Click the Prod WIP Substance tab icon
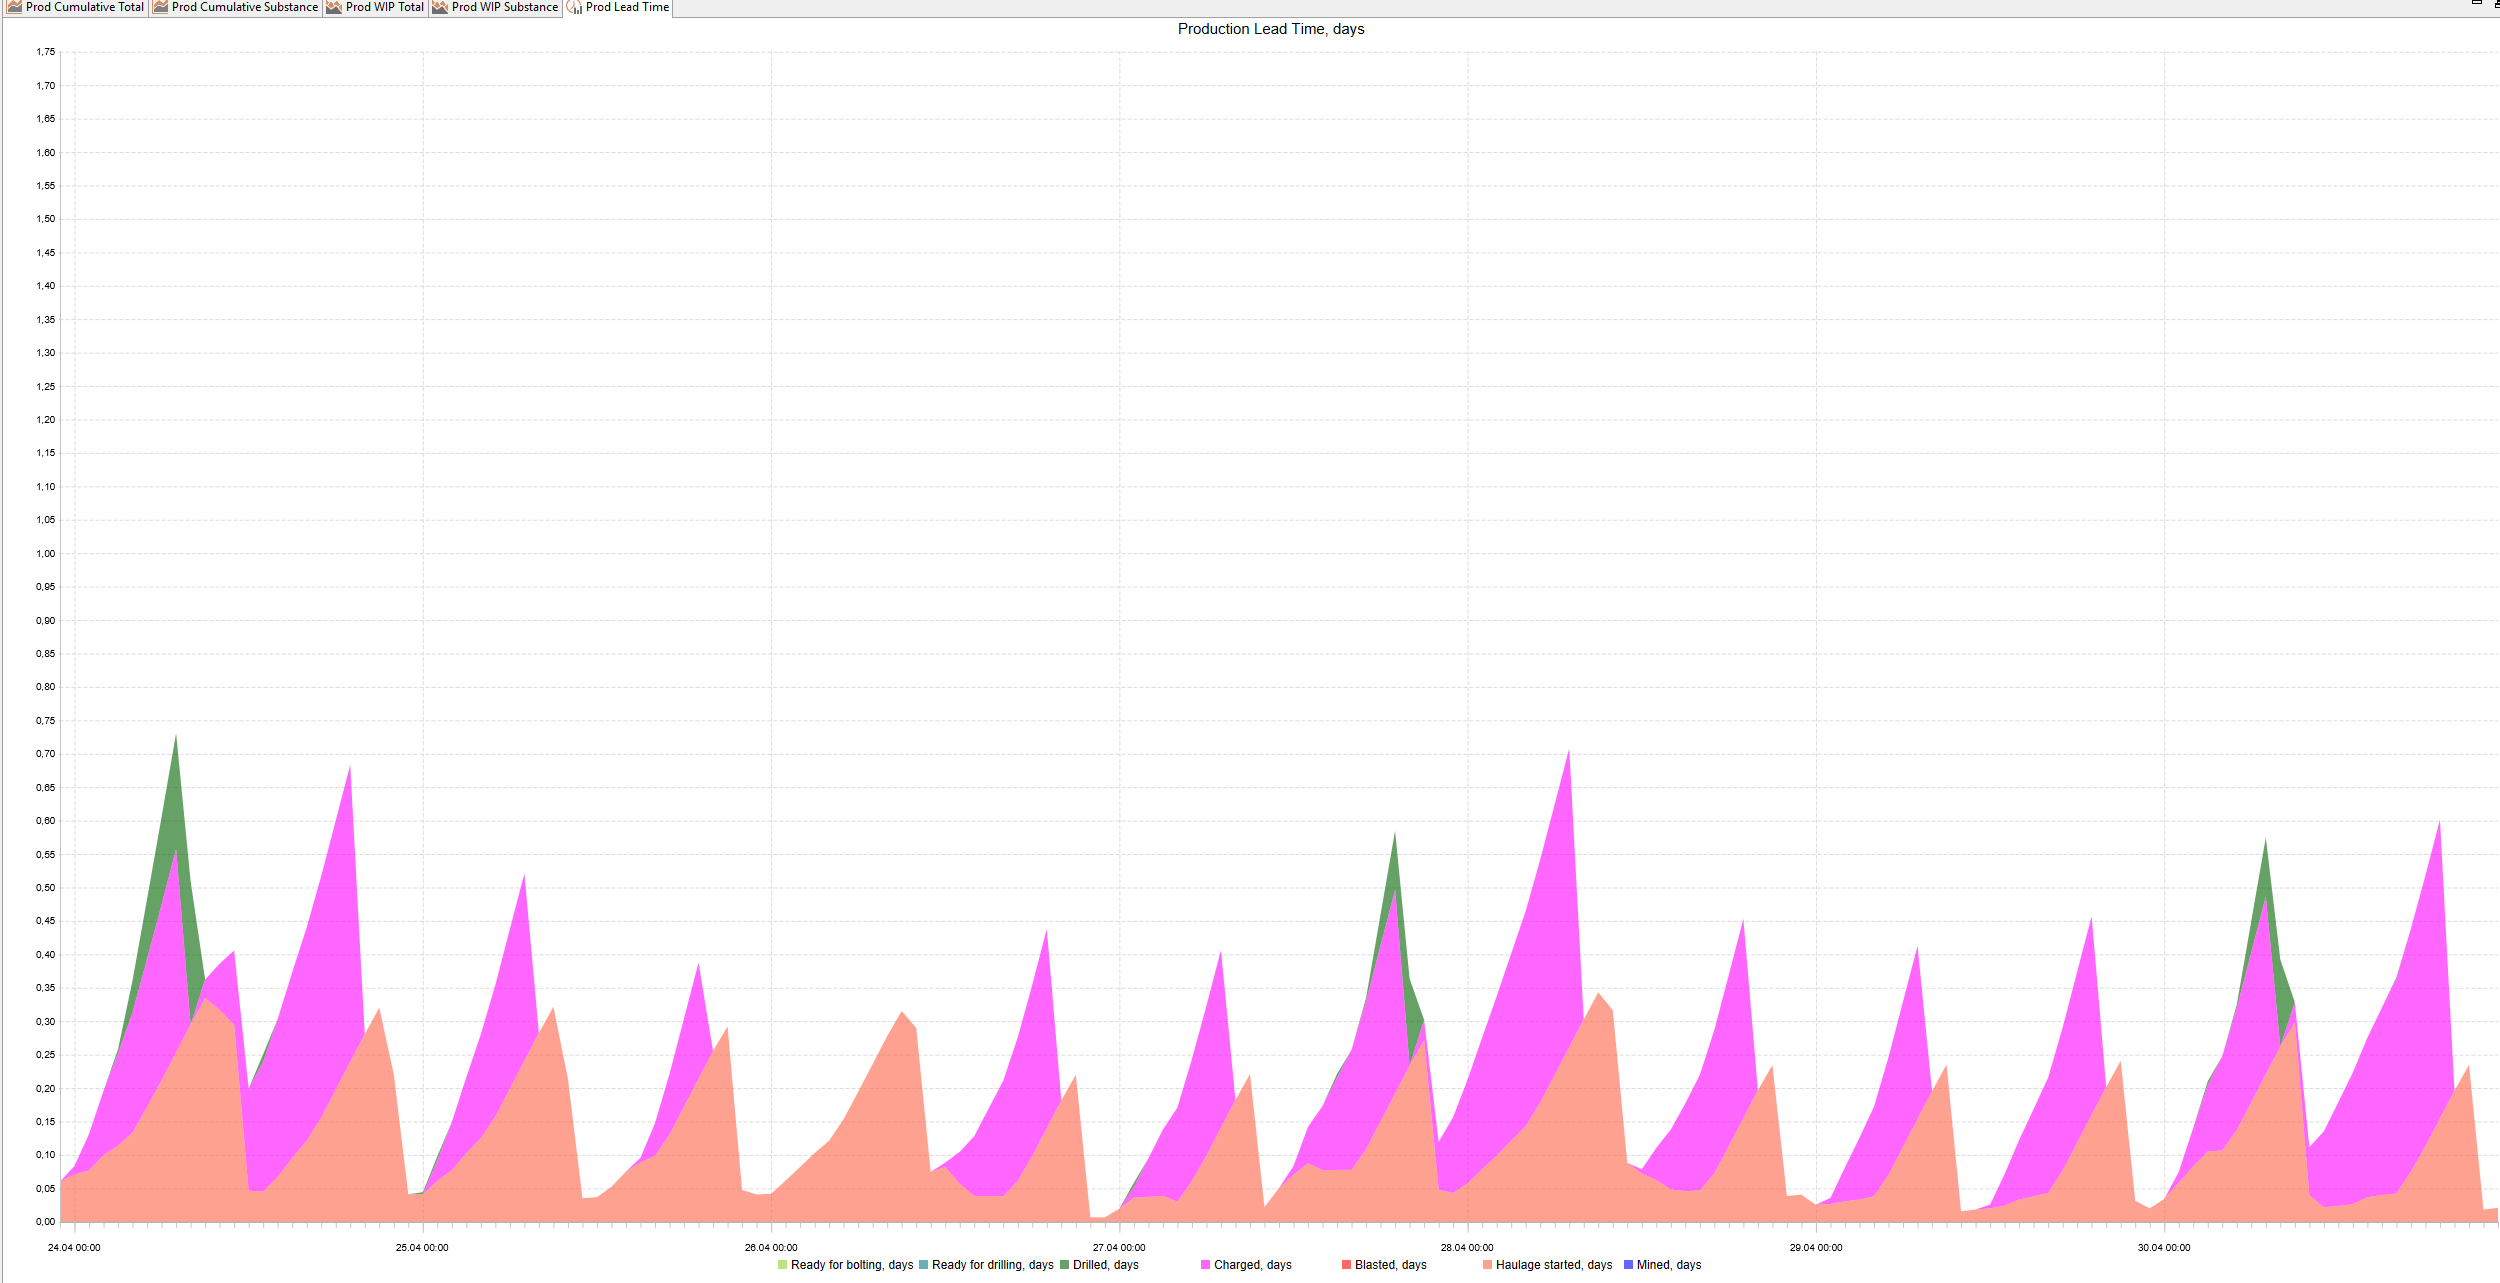Viewport: 2500px width, 1283px height. pyautogui.click(x=441, y=7)
